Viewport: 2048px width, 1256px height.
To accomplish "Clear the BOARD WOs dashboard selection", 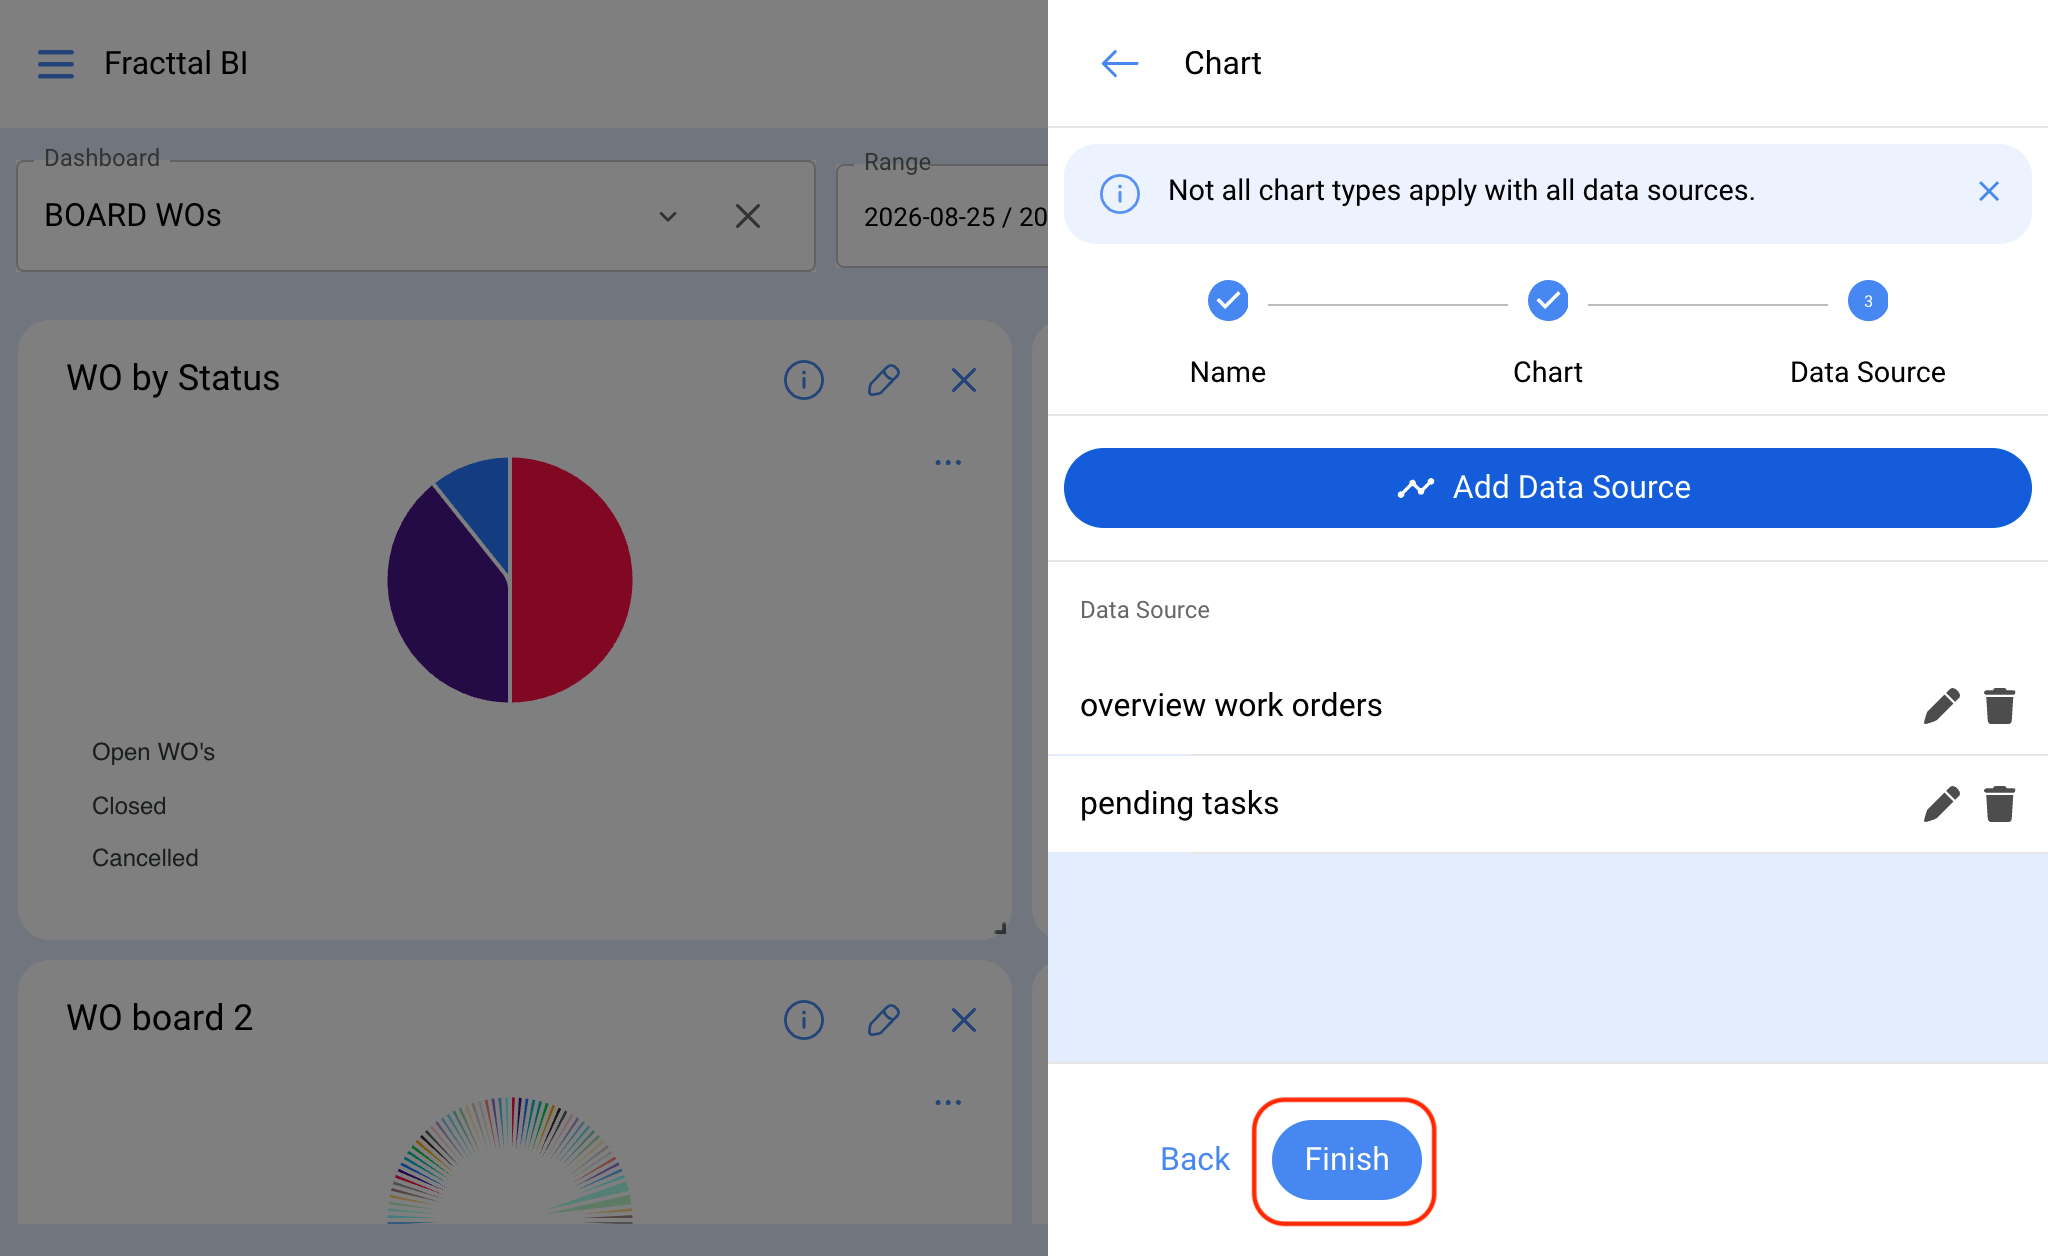I will tap(748, 216).
